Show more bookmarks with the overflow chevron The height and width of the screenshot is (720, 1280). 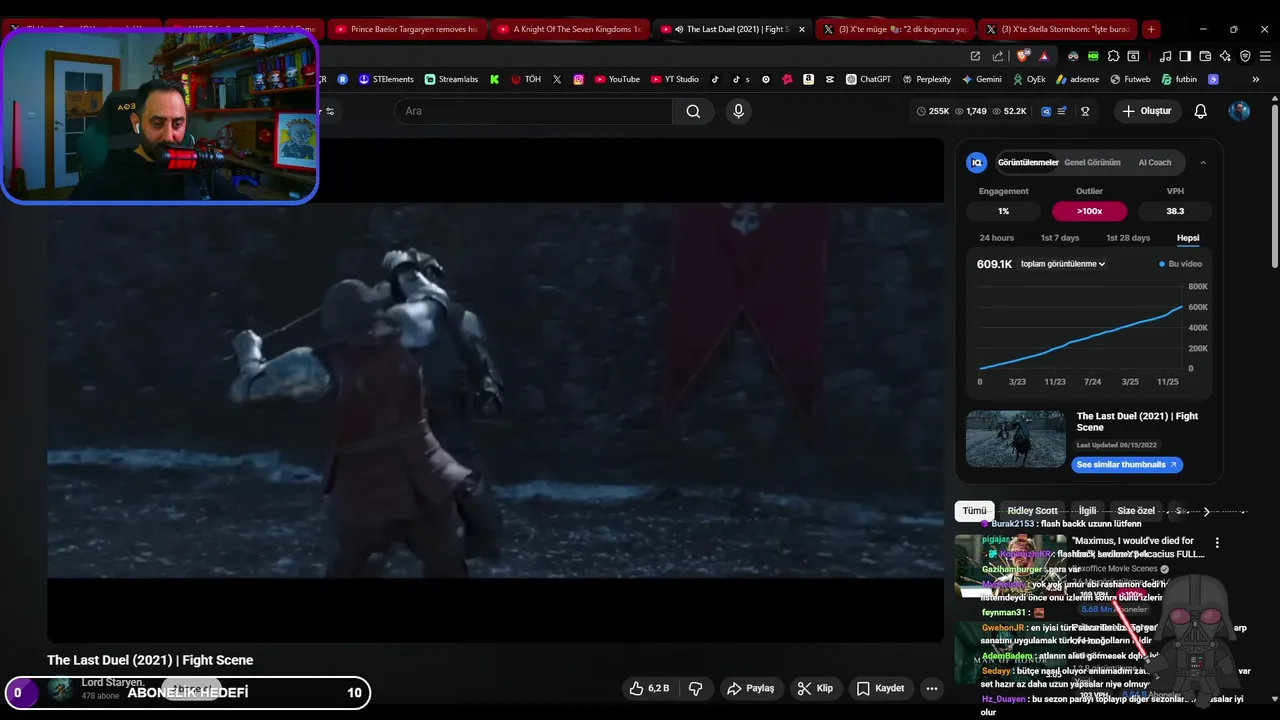coord(1256,79)
